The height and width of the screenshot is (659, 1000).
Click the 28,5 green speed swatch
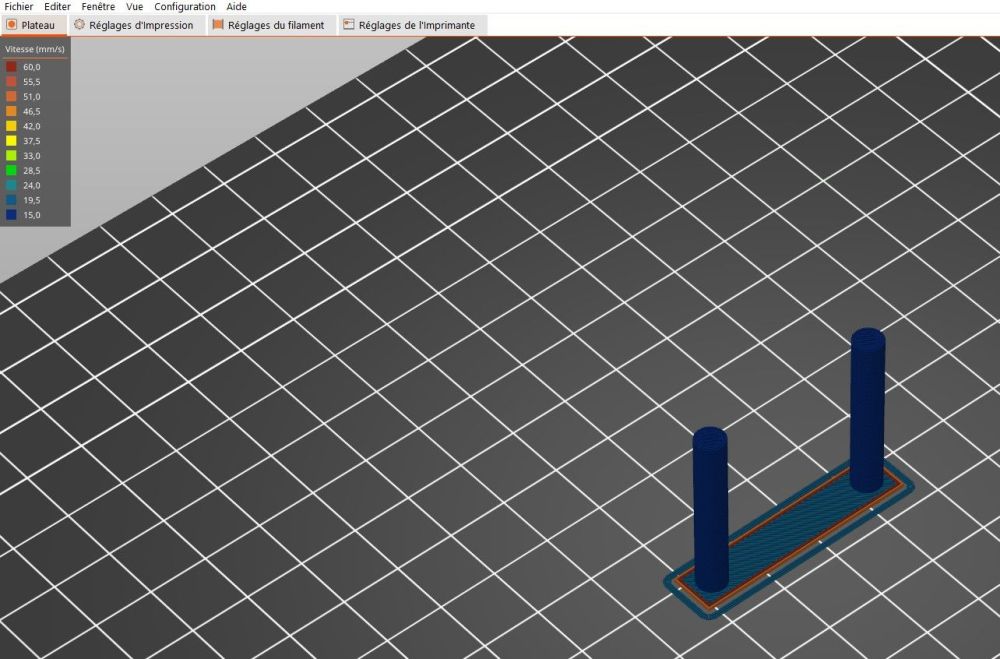coord(11,170)
